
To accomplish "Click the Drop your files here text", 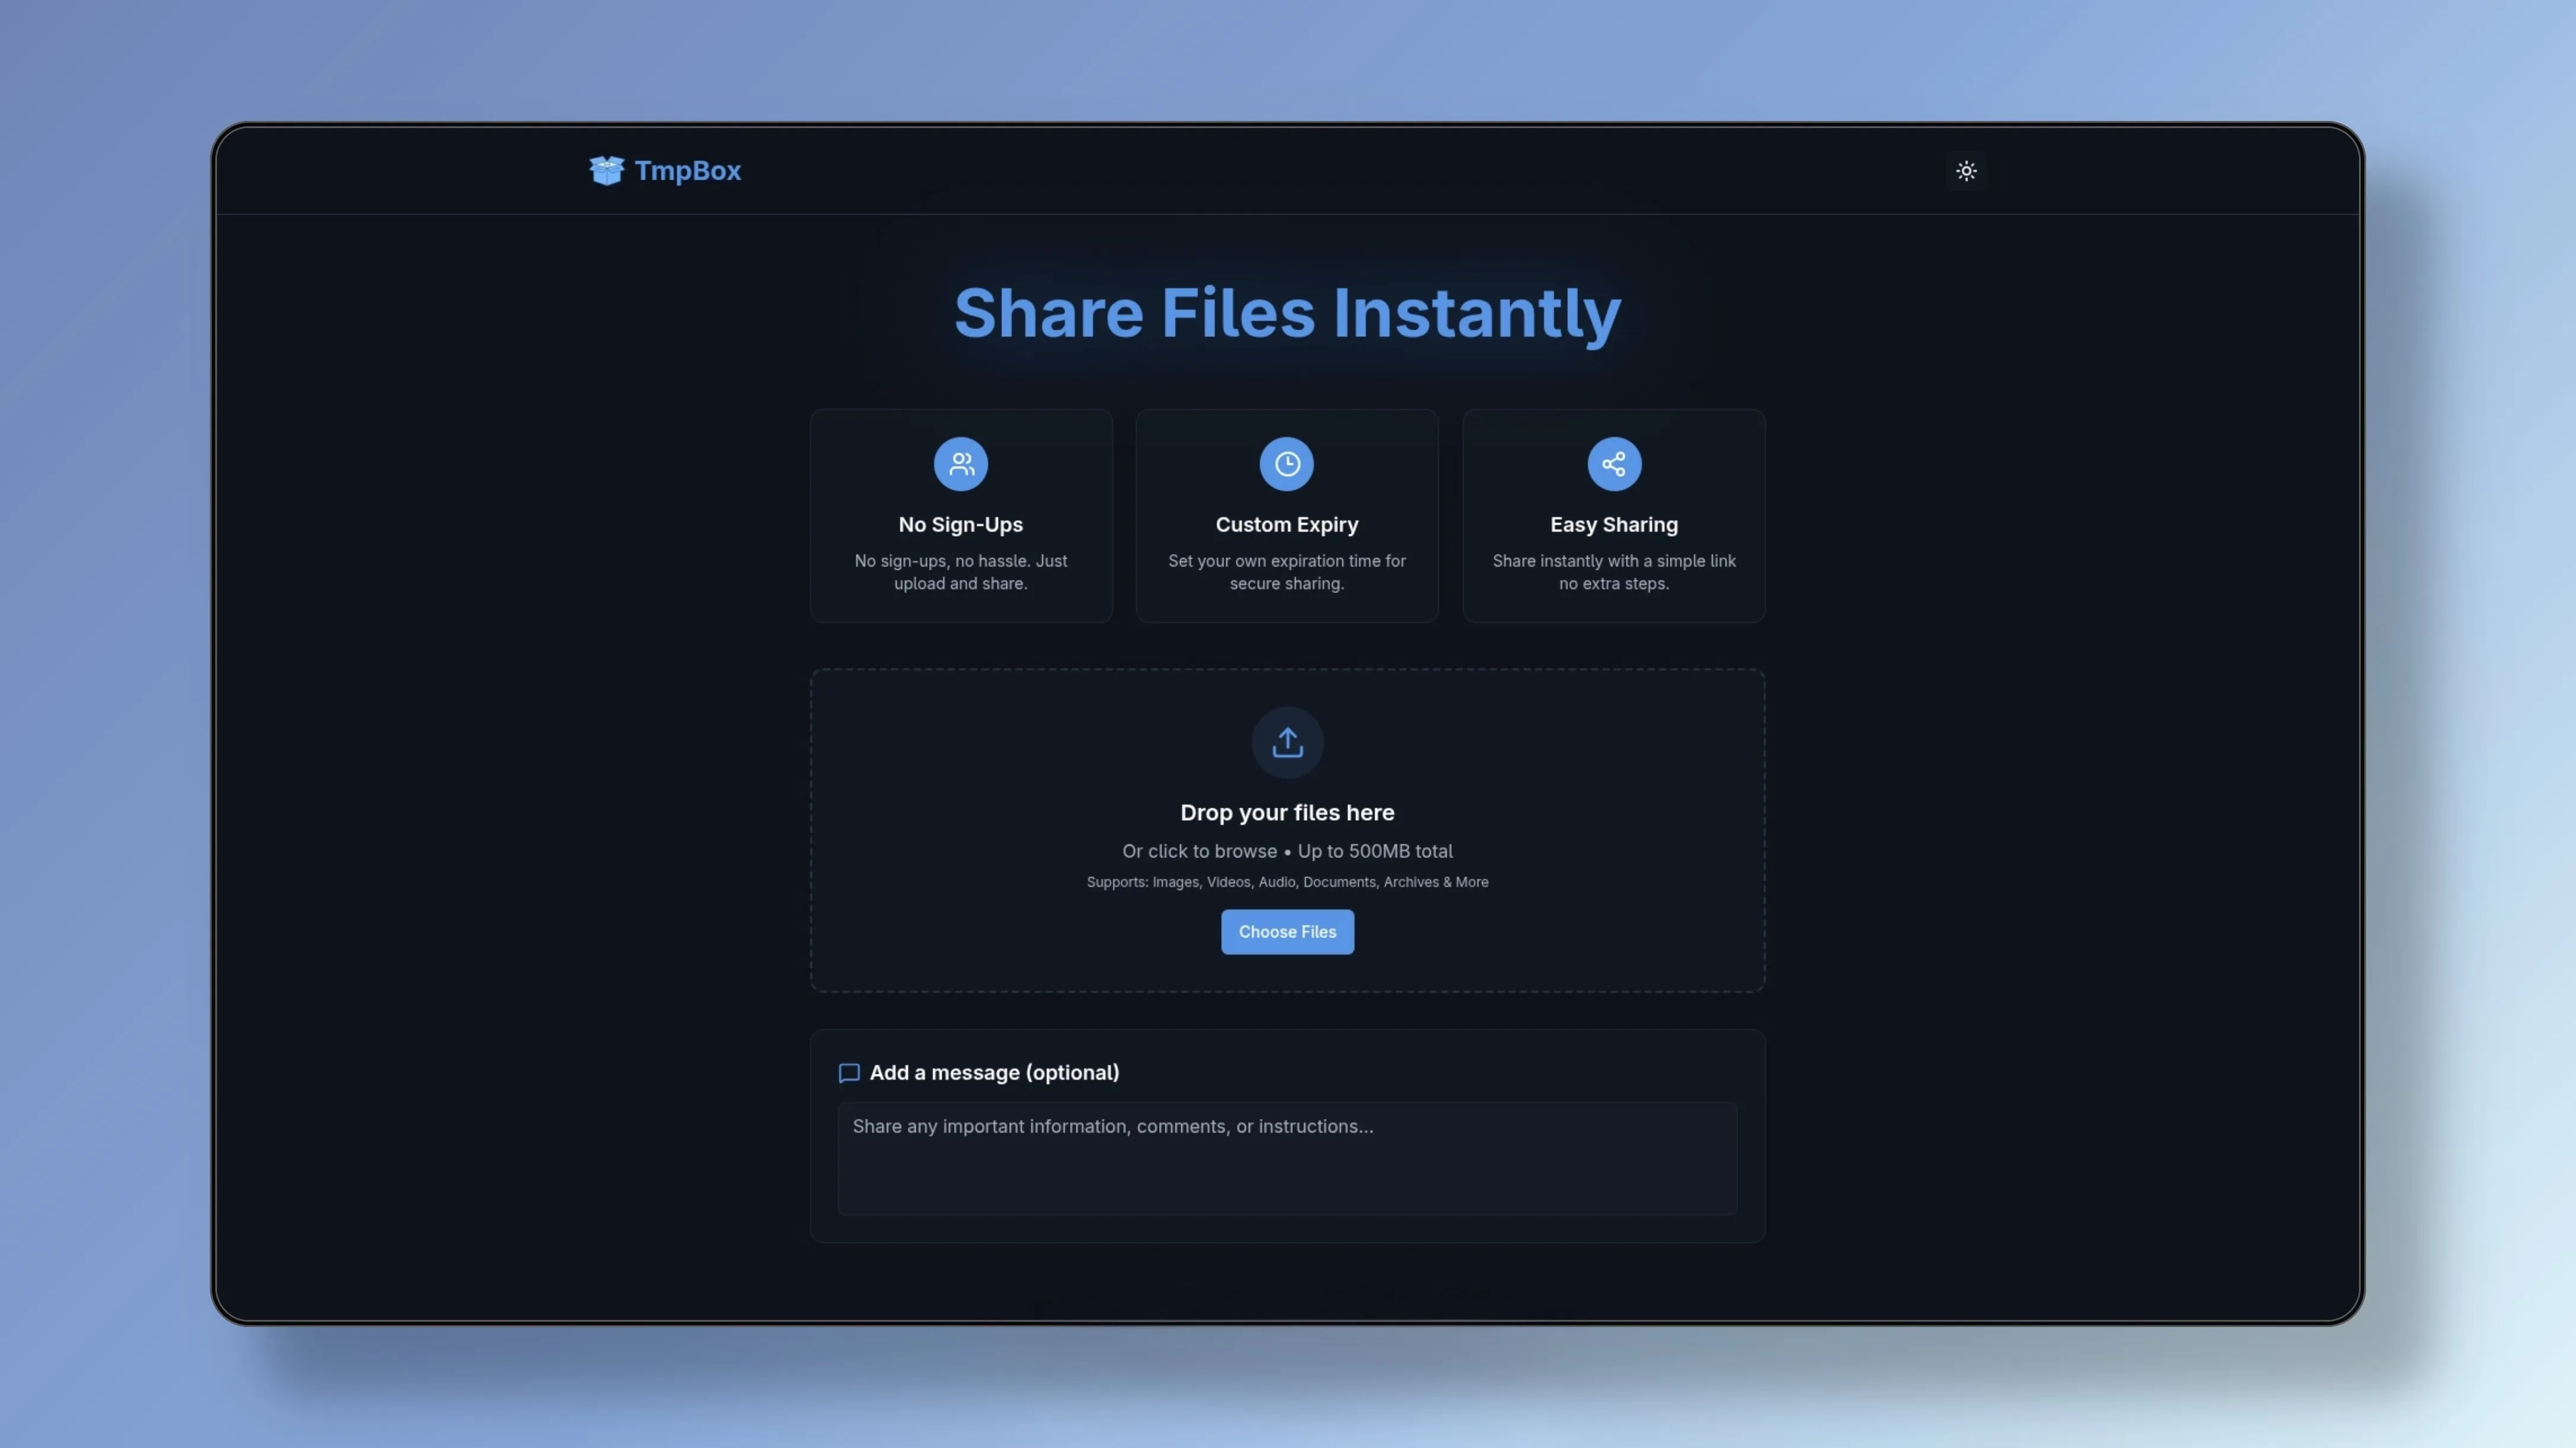I will 1287,813.
